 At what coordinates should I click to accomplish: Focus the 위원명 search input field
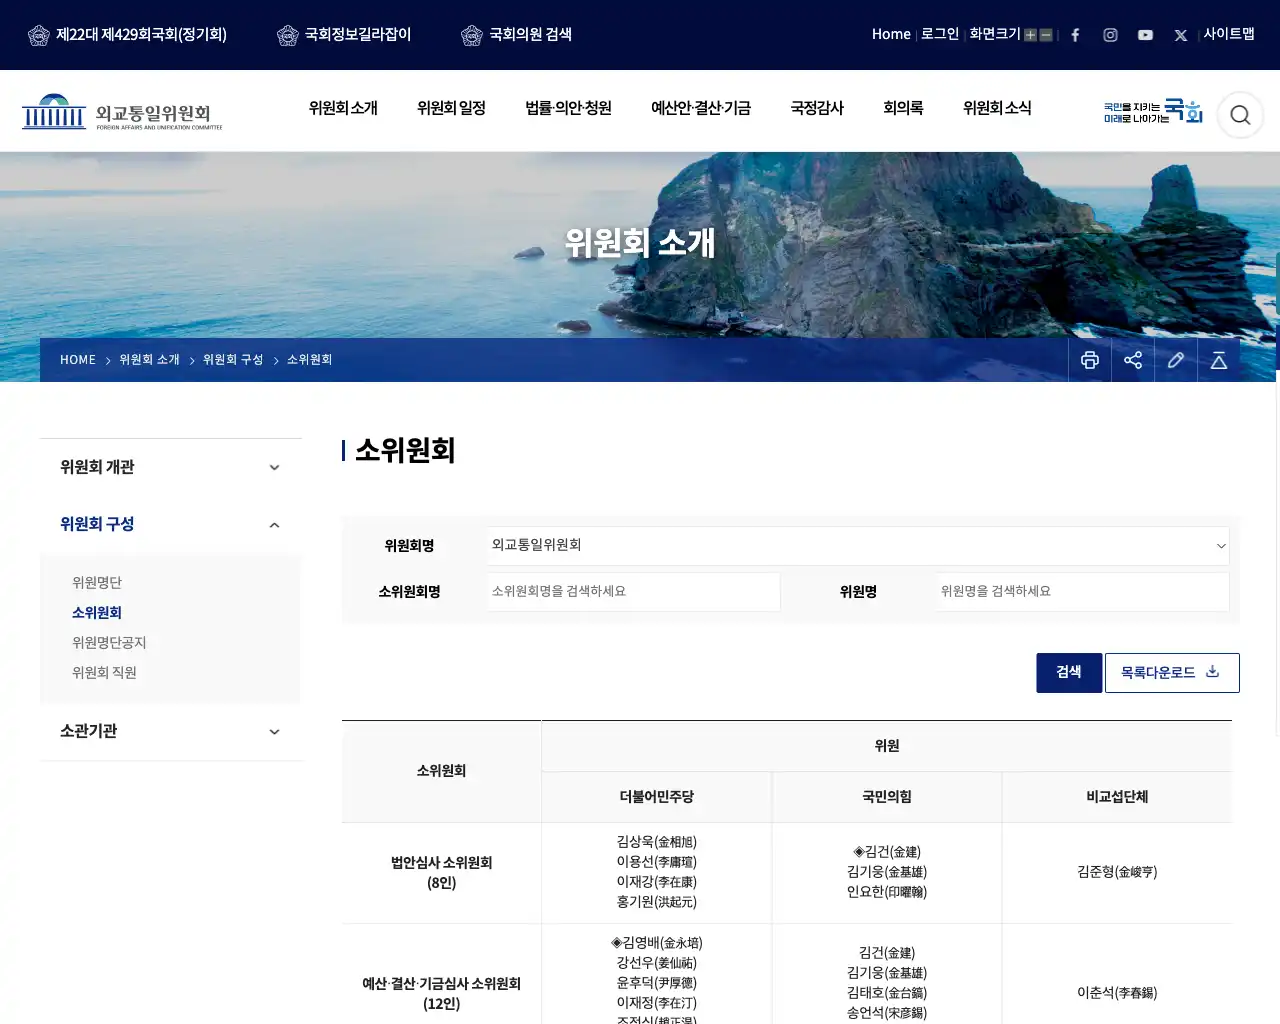tap(1083, 592)
